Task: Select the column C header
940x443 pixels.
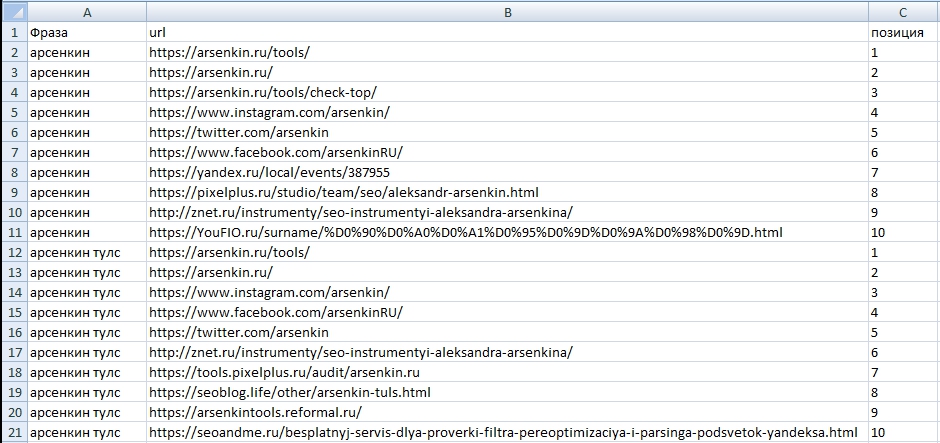Action: [903, 11]
